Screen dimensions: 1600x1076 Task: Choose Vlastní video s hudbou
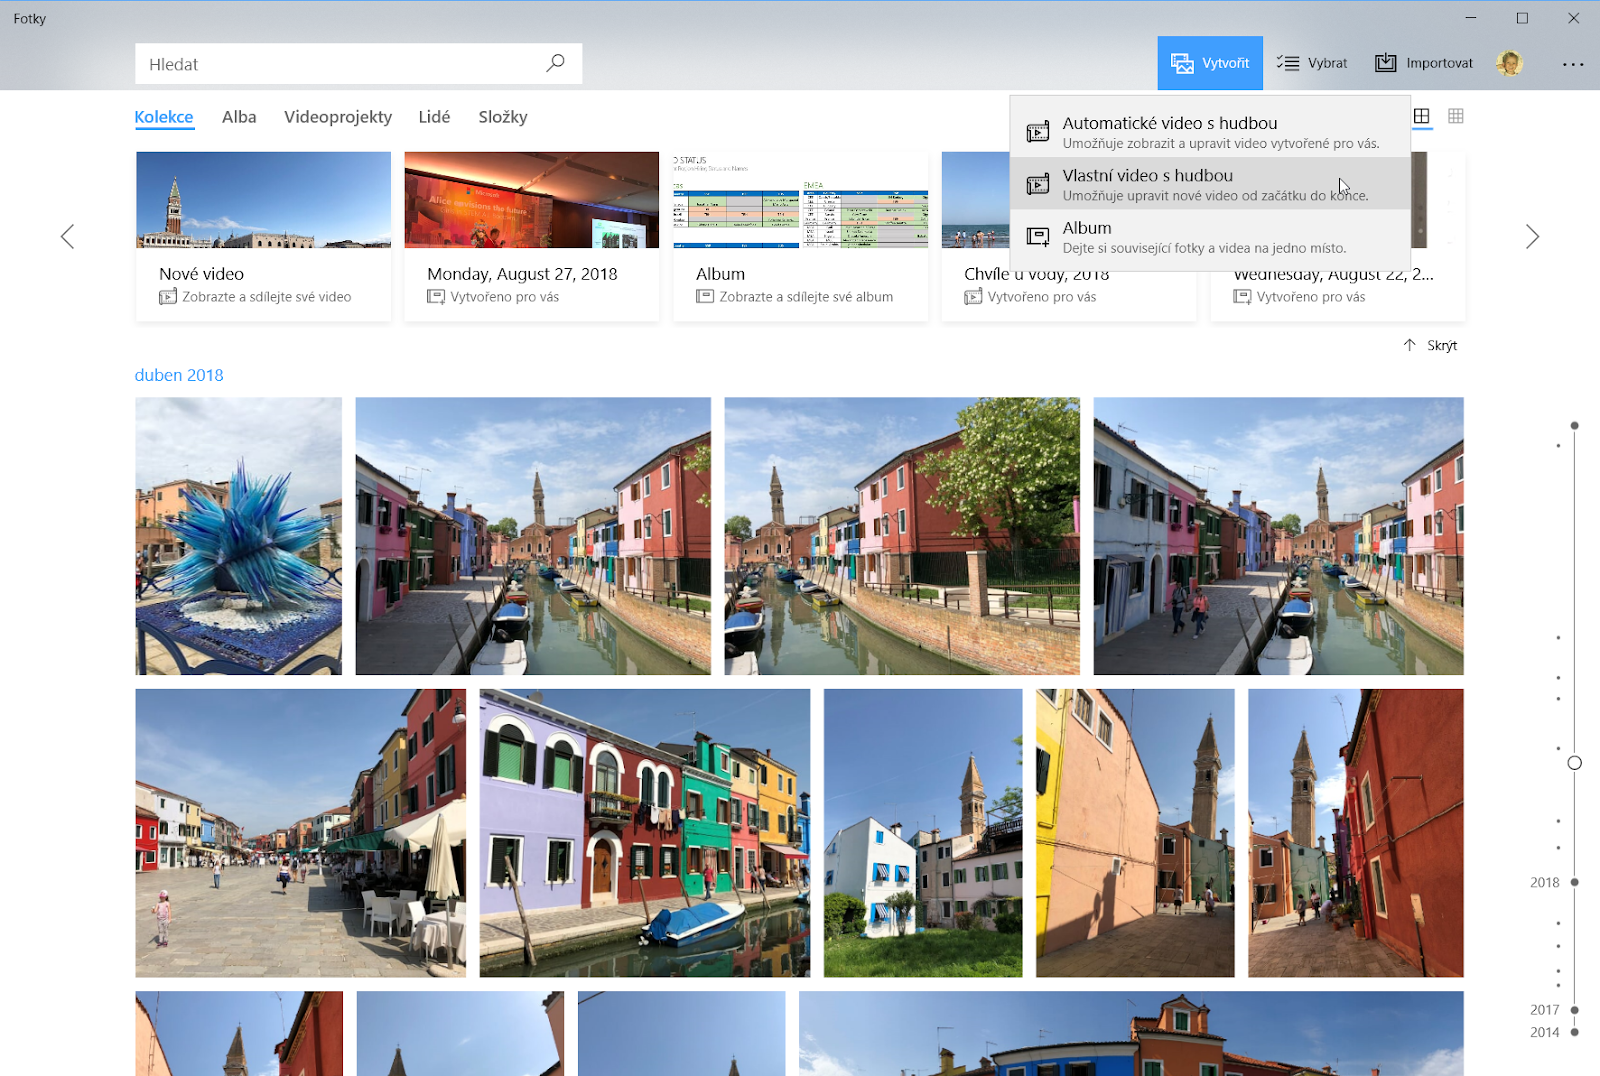point(1210,184)
